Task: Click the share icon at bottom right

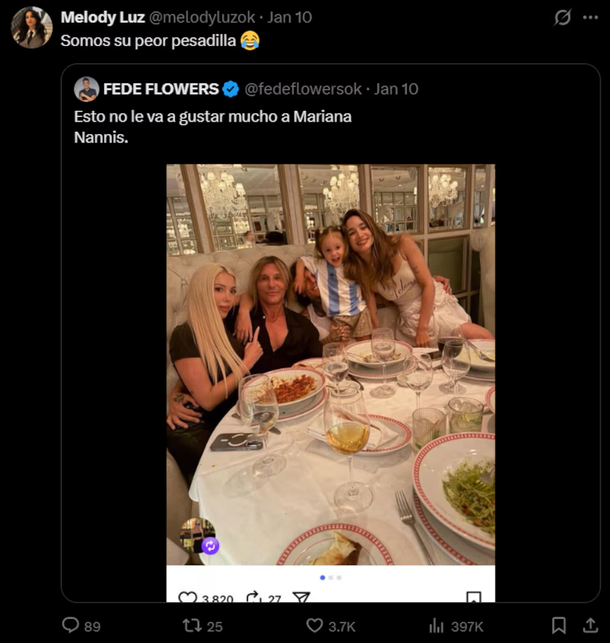Action: [590, 626]
